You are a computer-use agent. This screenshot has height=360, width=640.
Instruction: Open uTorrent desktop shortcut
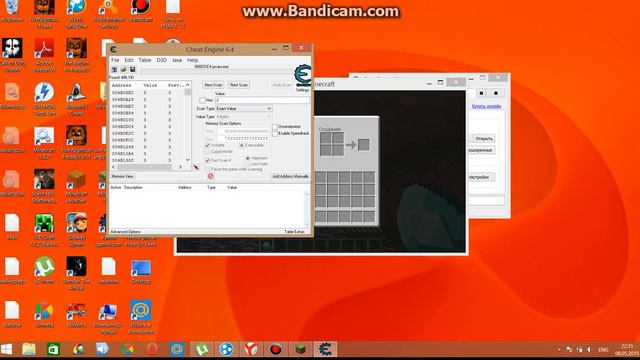click(44, 267)
